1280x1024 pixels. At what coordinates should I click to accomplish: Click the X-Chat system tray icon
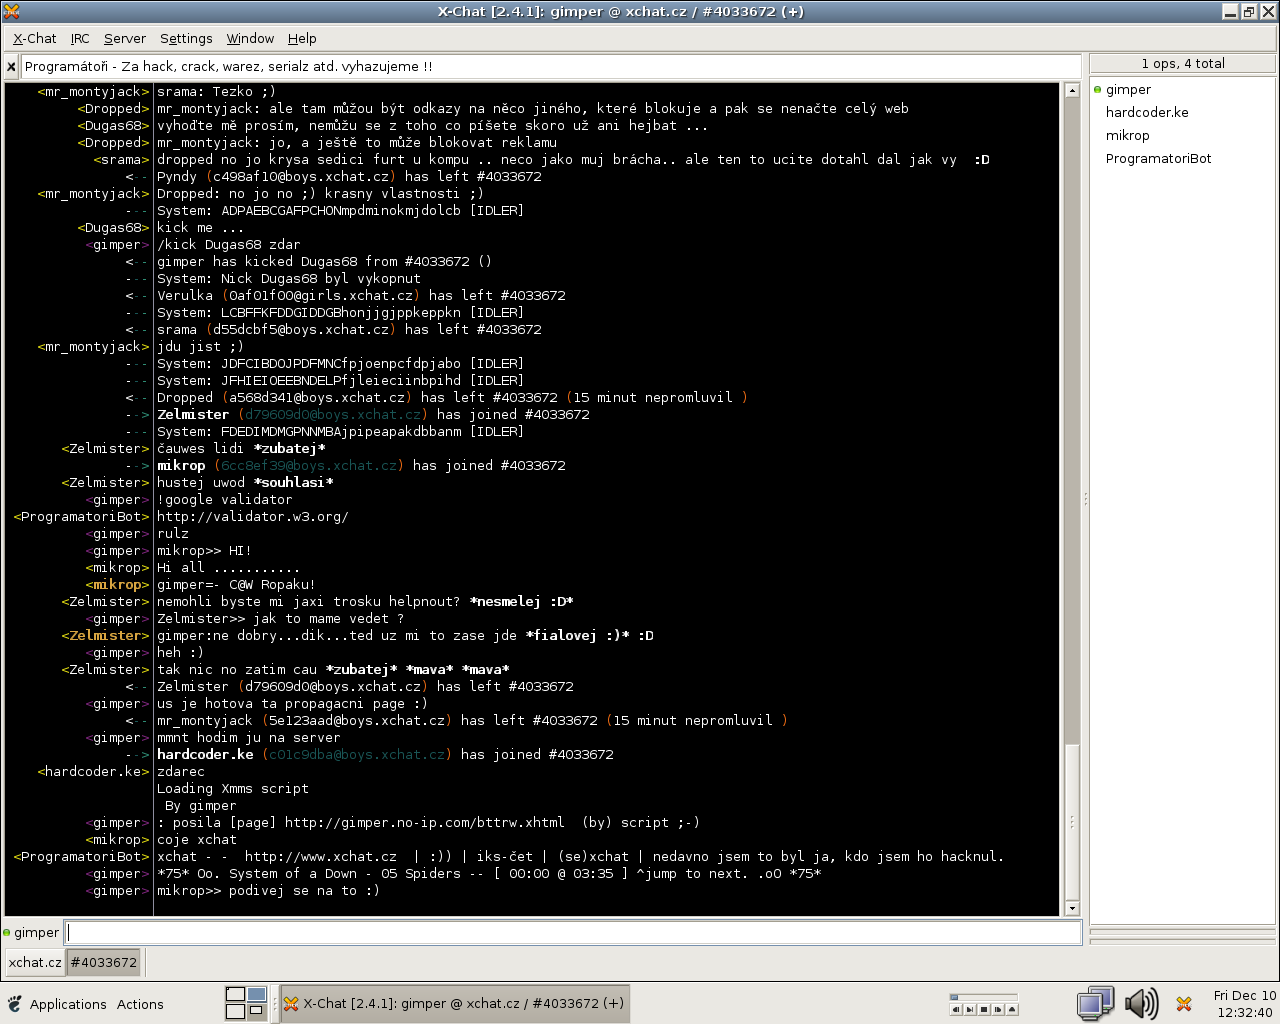1184,1004
